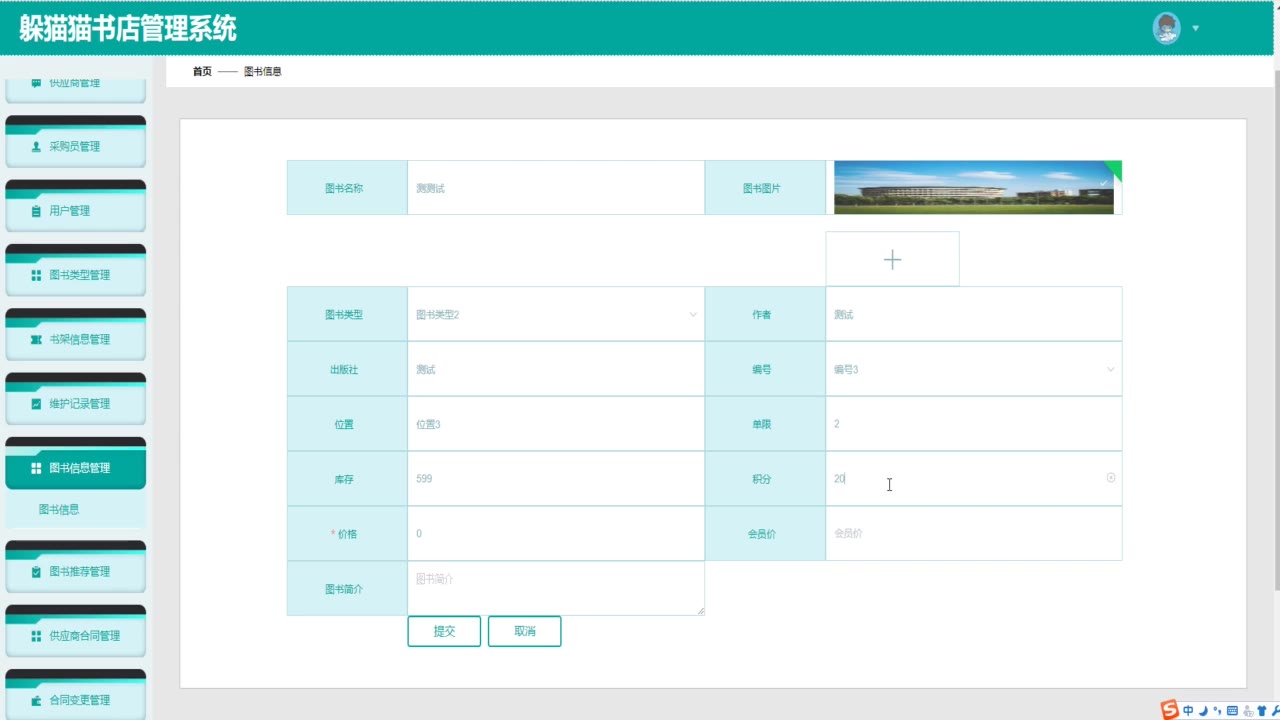Click the uploaded book image thumbnail
Screen dimensions: 1280x720
click(x=974, y=187)
